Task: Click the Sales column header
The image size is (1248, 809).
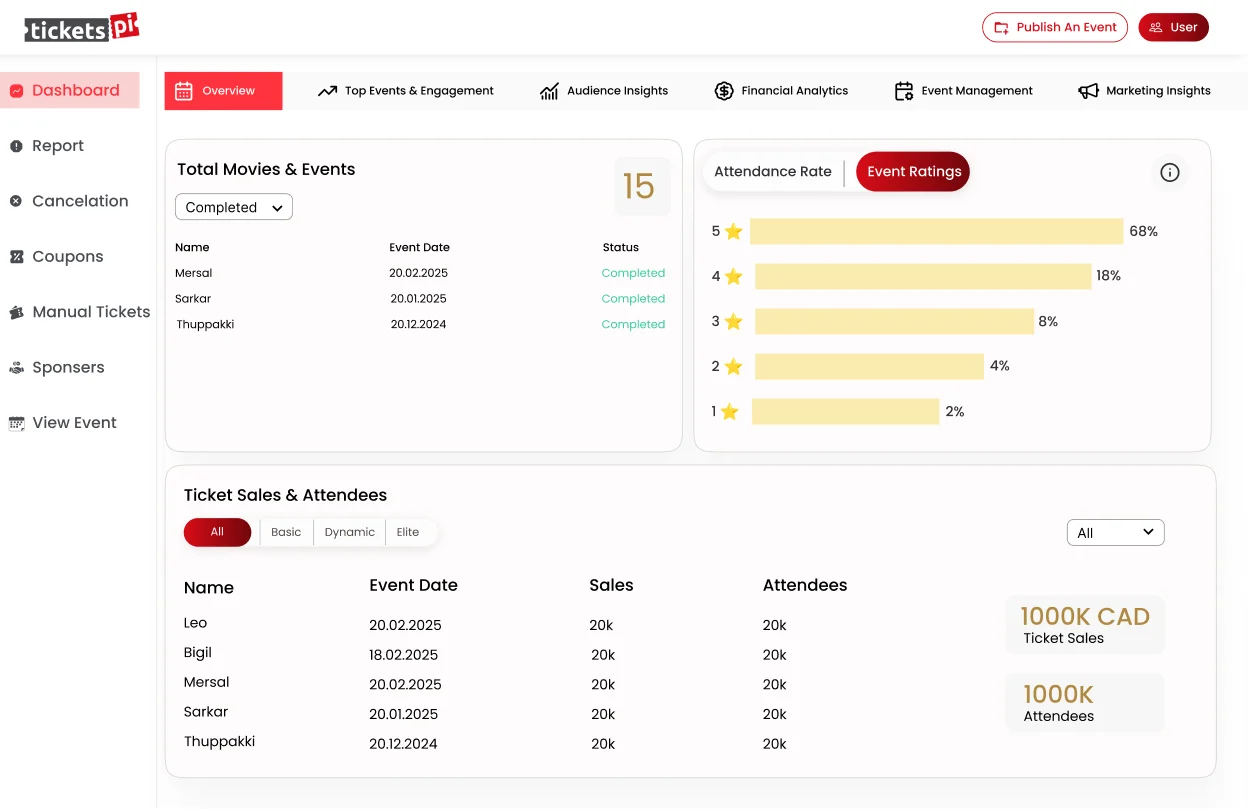Action: coord(611,586)
